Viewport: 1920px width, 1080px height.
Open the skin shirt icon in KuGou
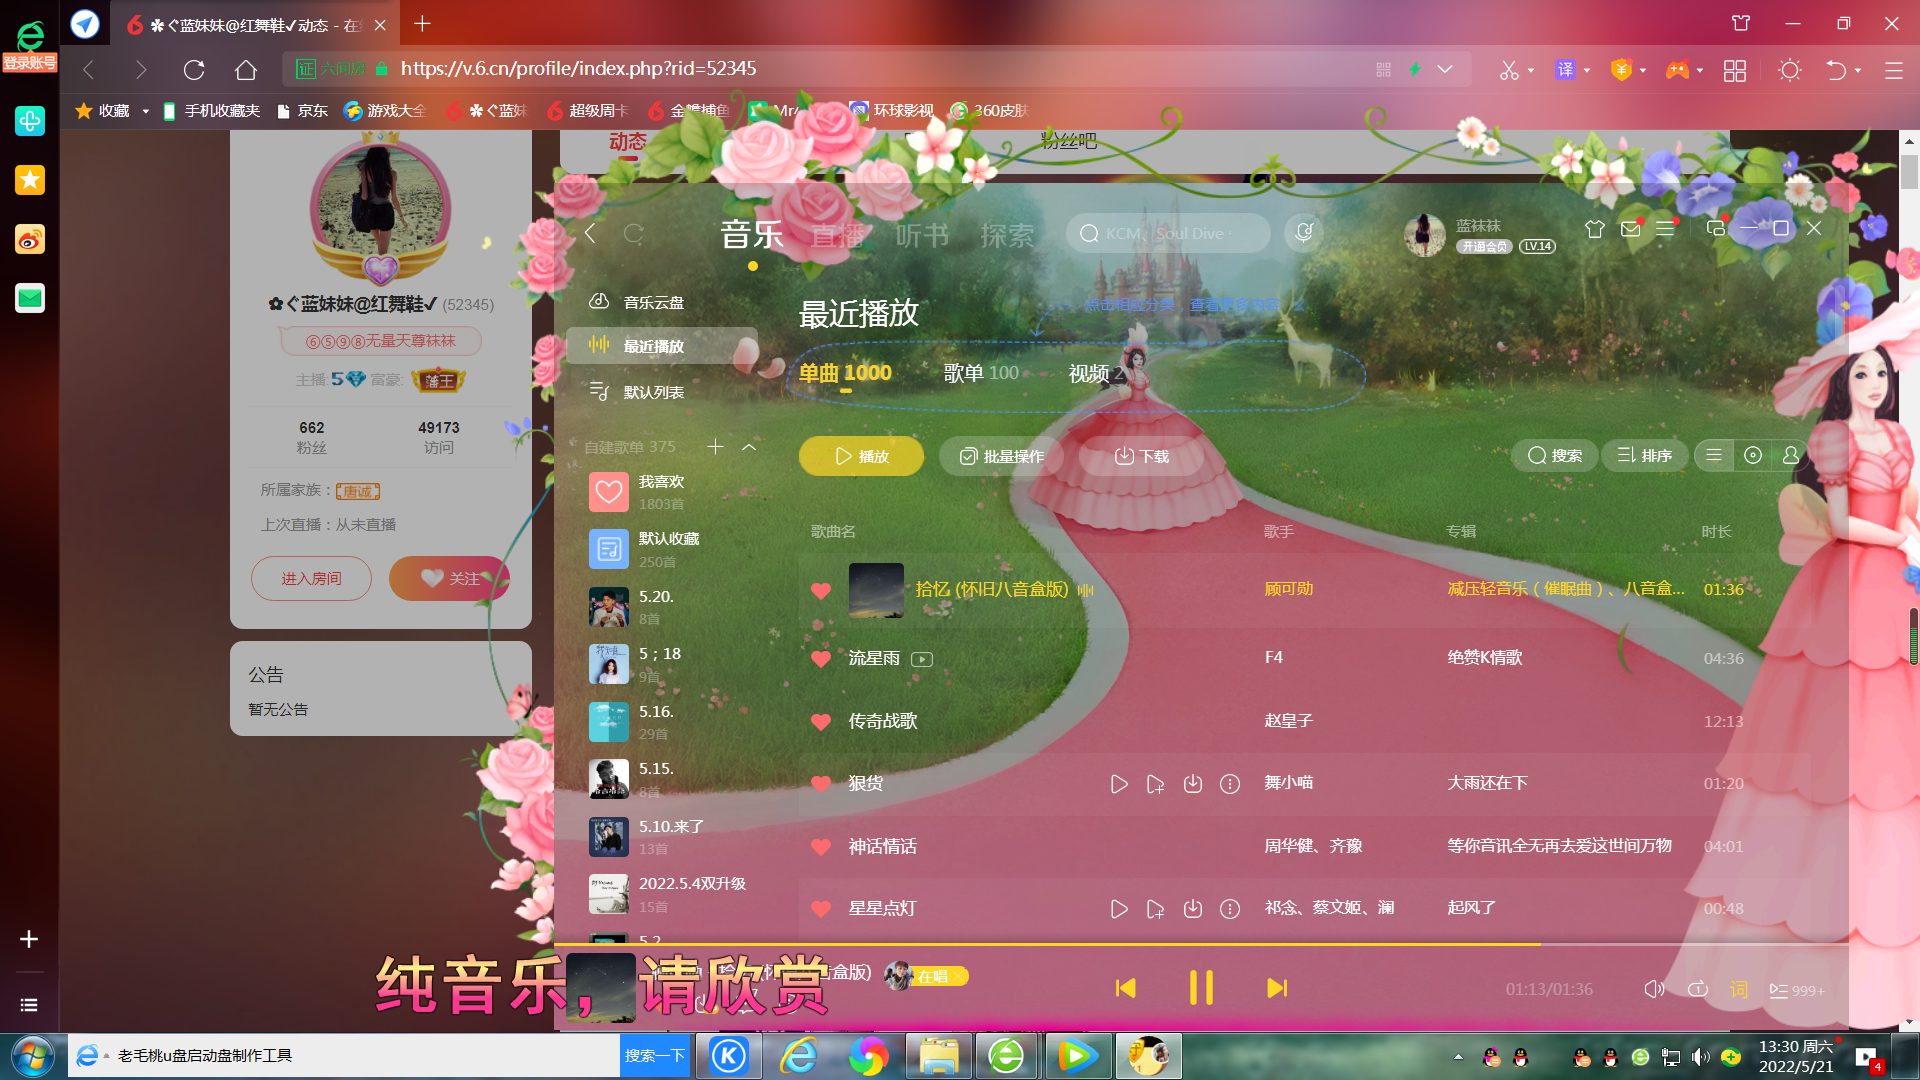pos(1595,229)
